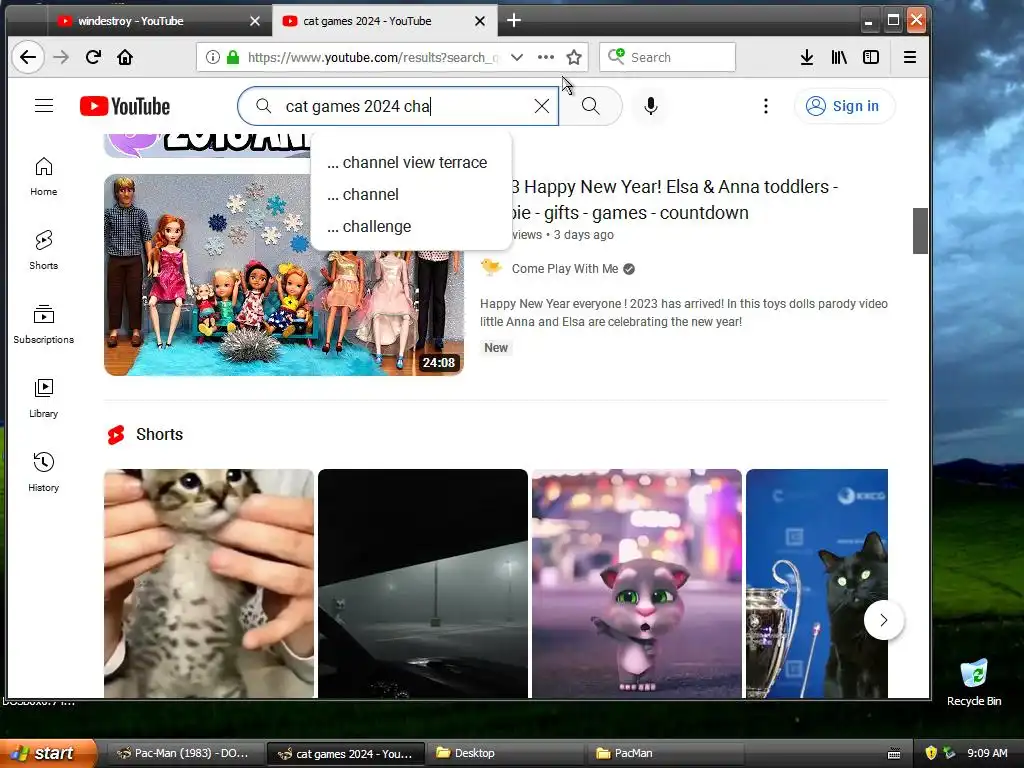Open the kitten Shorts thumbnail

click(209, 583)
